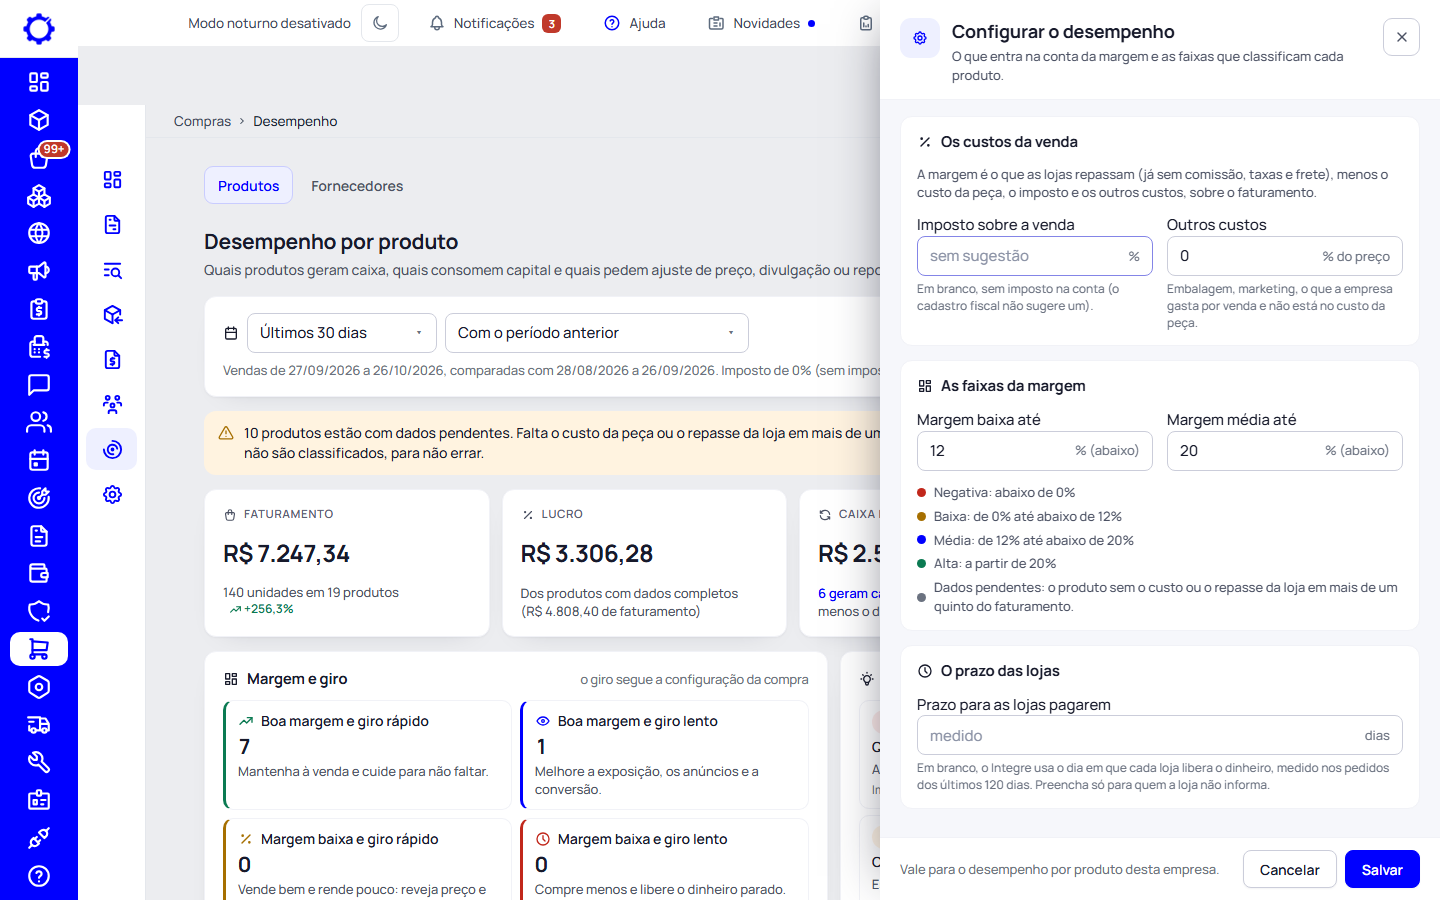1440x900 pixels.
Task: Toggle night mode with the moon button
Action: (380, 23)
